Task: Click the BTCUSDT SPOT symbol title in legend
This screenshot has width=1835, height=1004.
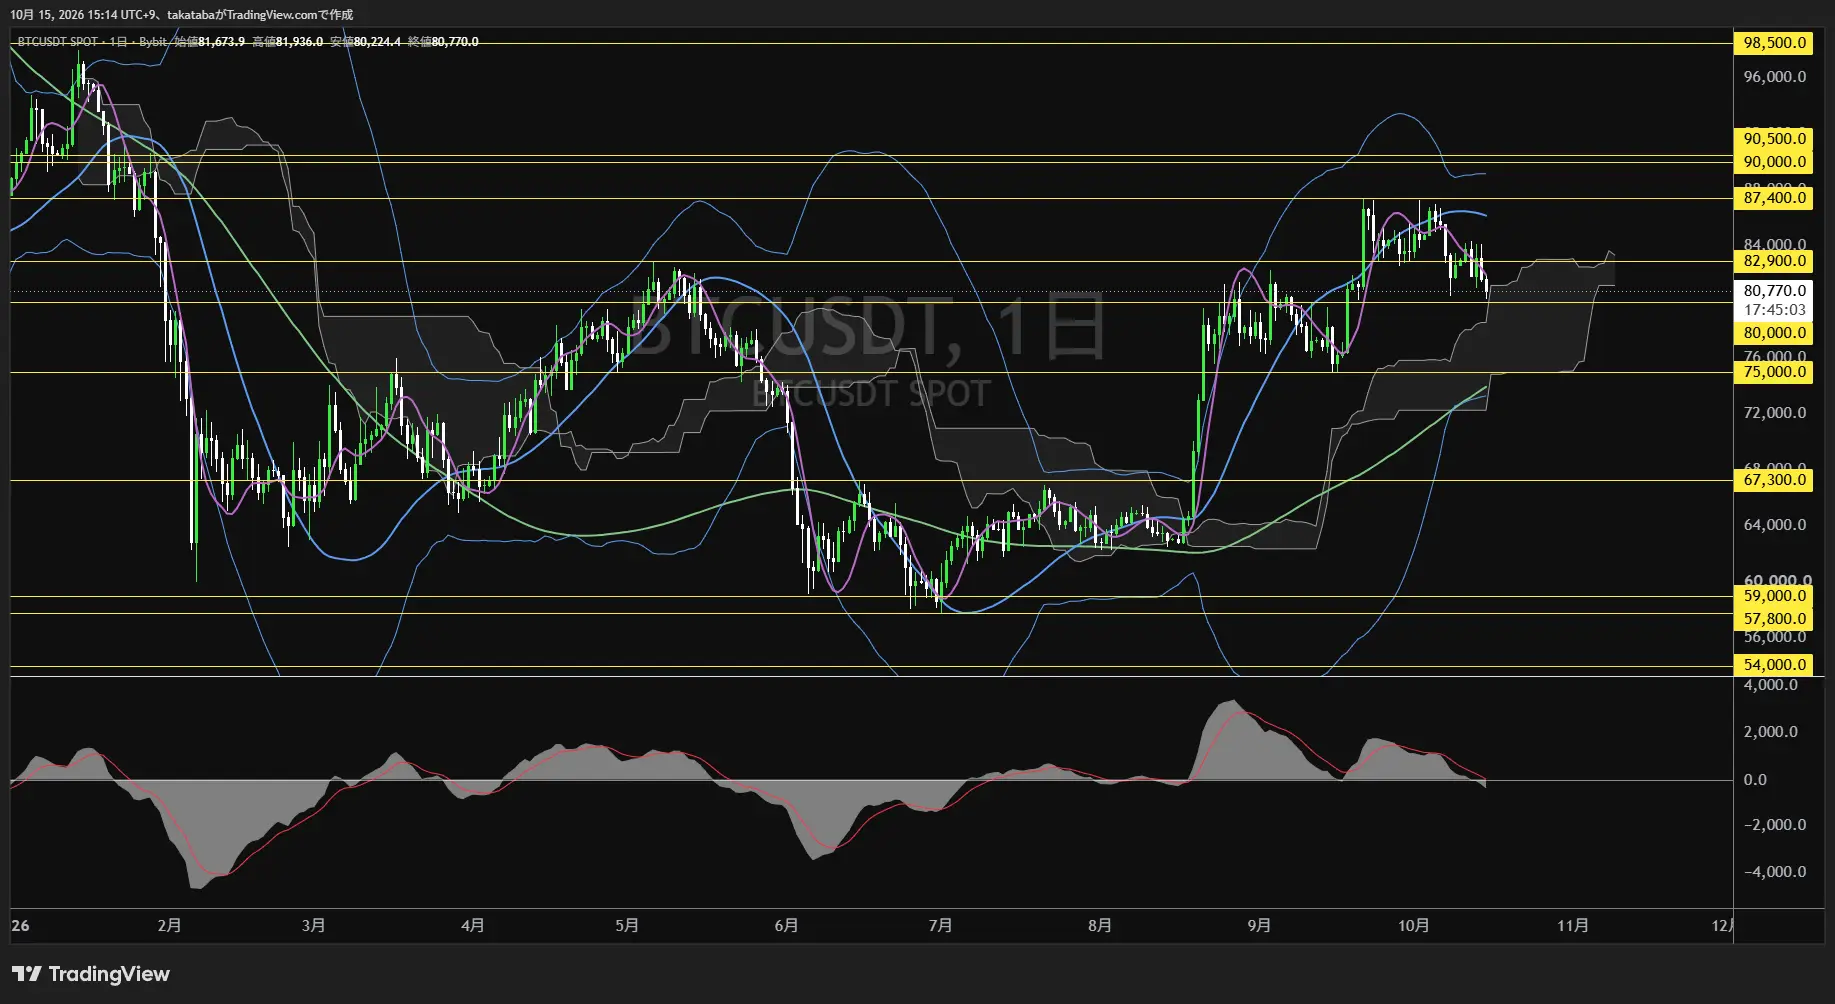Action: (x=58, y=42)
